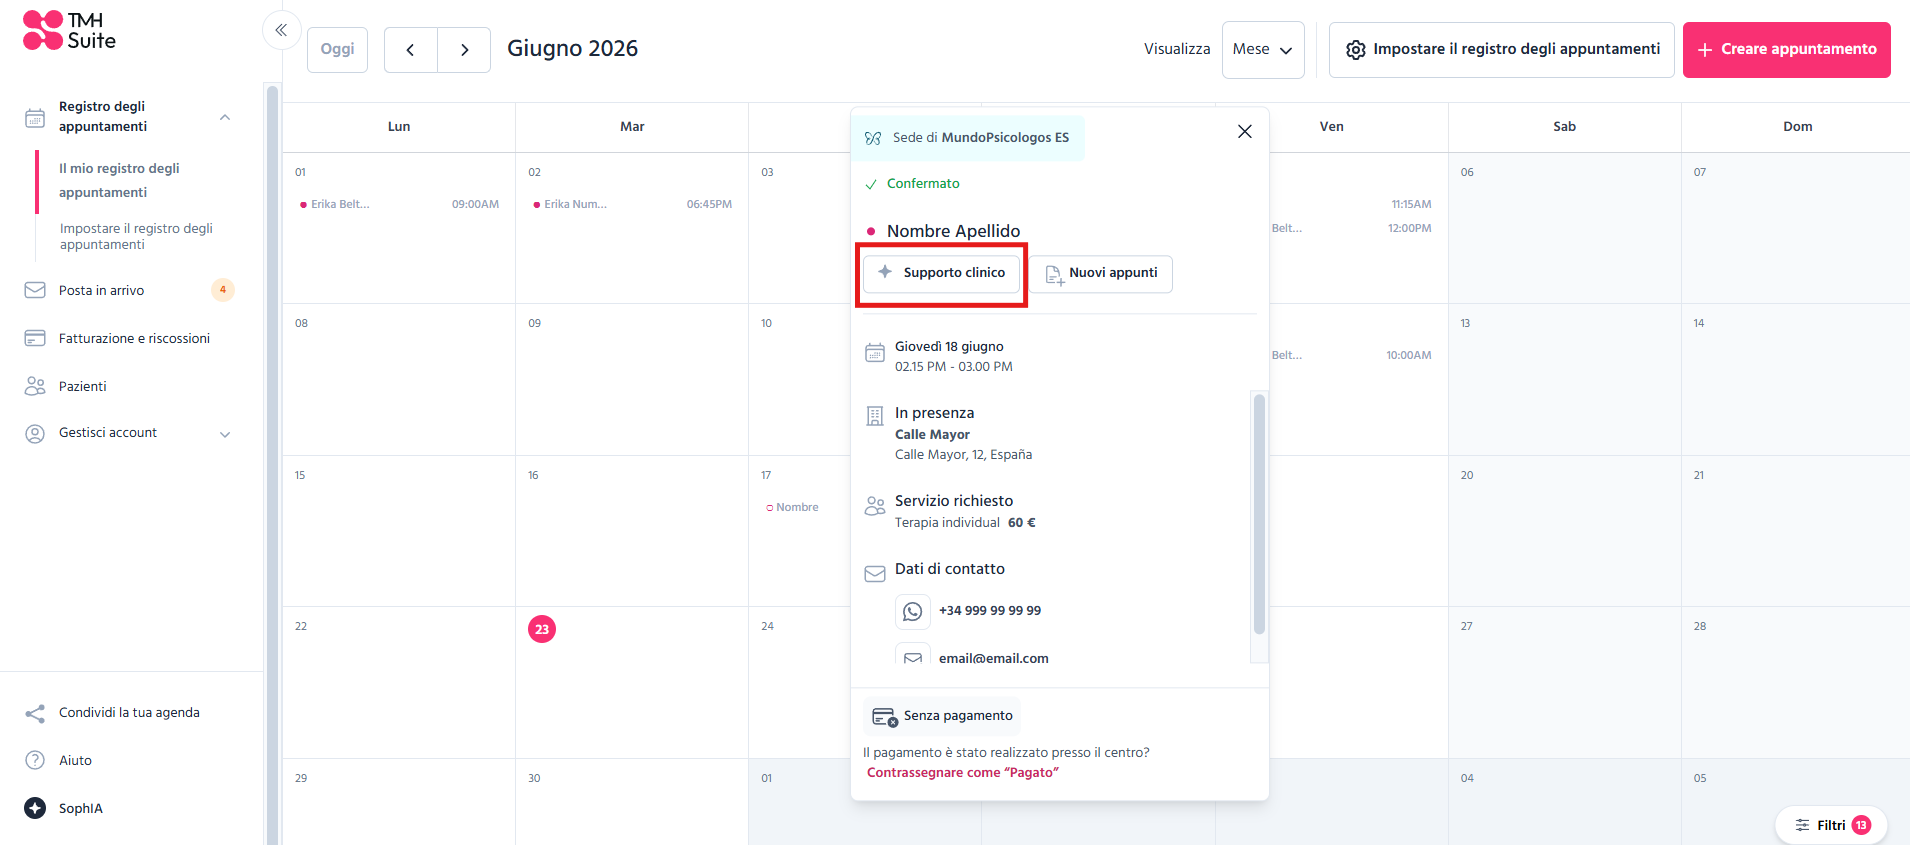Screen dimensions: 1910x845
Task: Click patient name Nombre Apellido
Action: tap(954, 231)
